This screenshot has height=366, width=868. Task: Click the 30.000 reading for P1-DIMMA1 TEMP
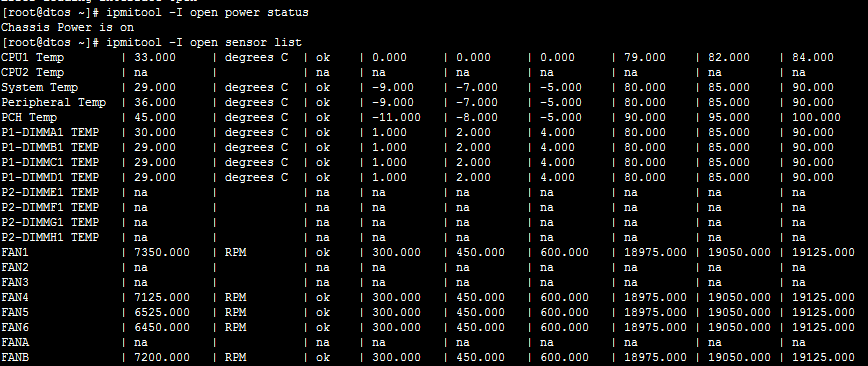tap(155, 132)
